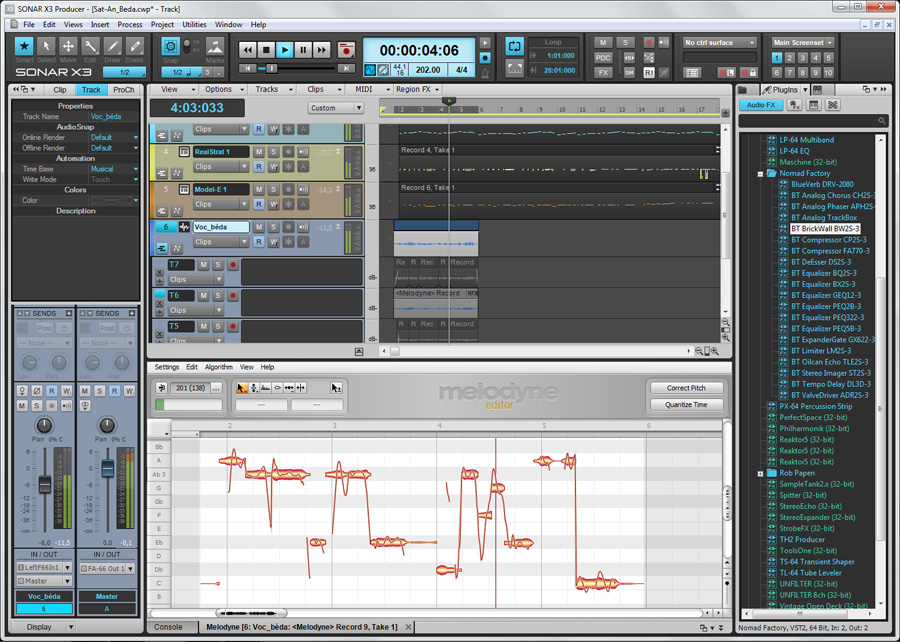Switch to the ProCh inspector tab
This screenshot has height=642, width=900.
point(123,90)
